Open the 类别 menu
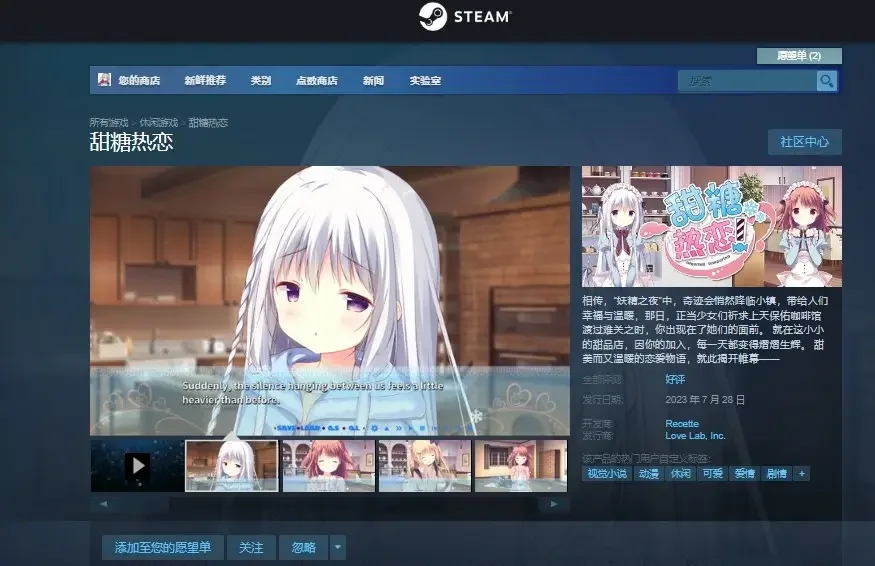 coord(261,80)
